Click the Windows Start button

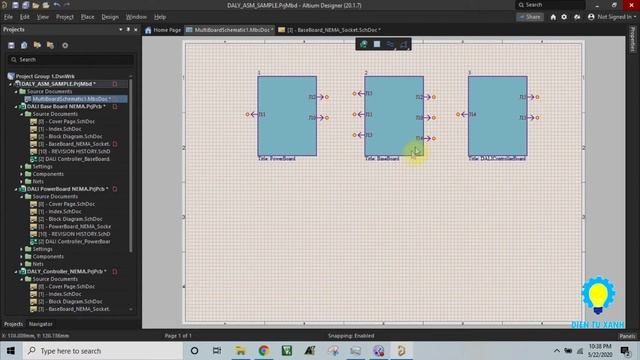click(11, 351)
